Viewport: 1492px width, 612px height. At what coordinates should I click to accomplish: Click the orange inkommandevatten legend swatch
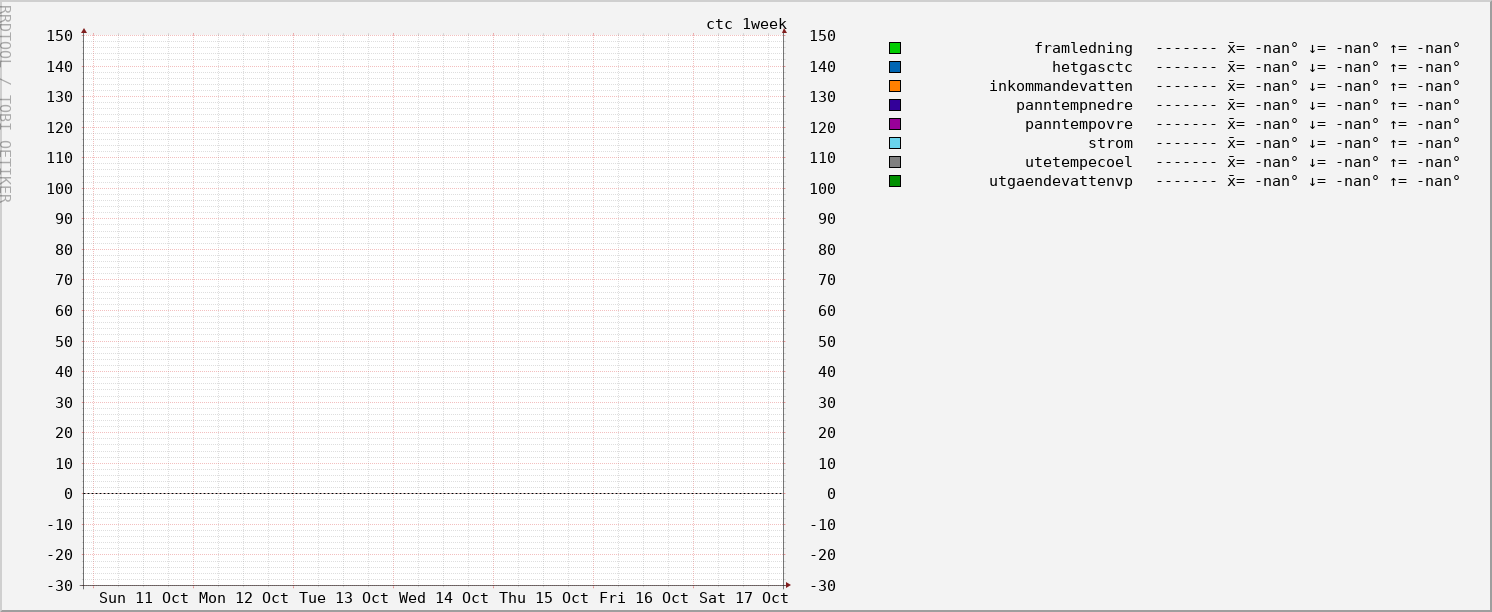click(x=894, y=86)
